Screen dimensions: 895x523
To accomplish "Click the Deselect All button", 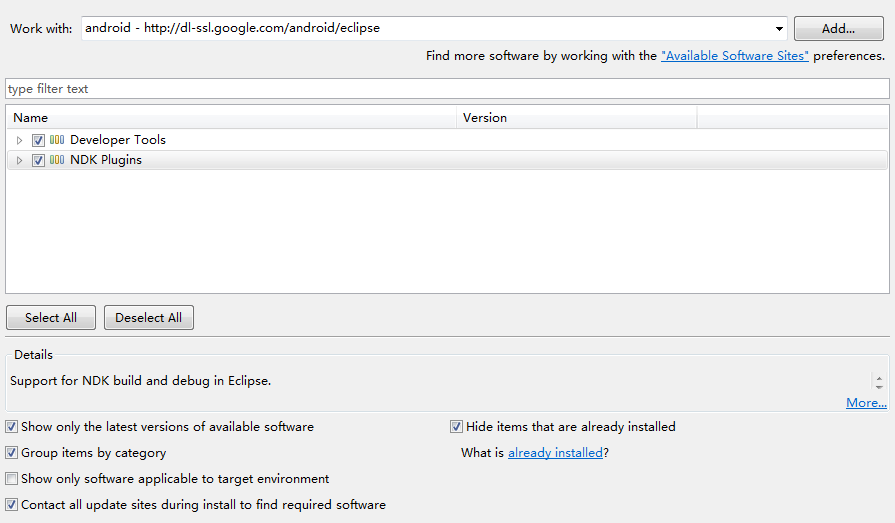I will coord(148,317).
